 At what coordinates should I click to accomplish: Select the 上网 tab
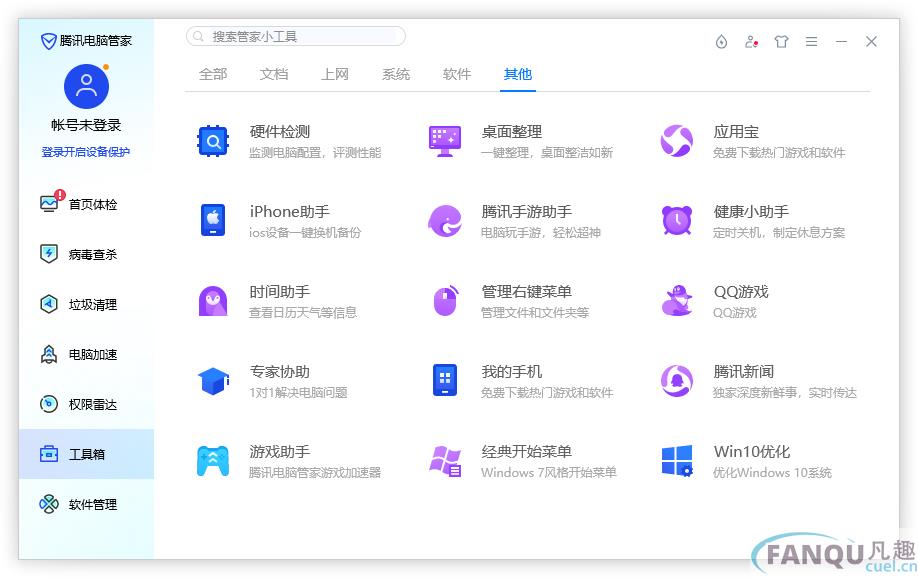pyautogui.click(x=335, y=74)
